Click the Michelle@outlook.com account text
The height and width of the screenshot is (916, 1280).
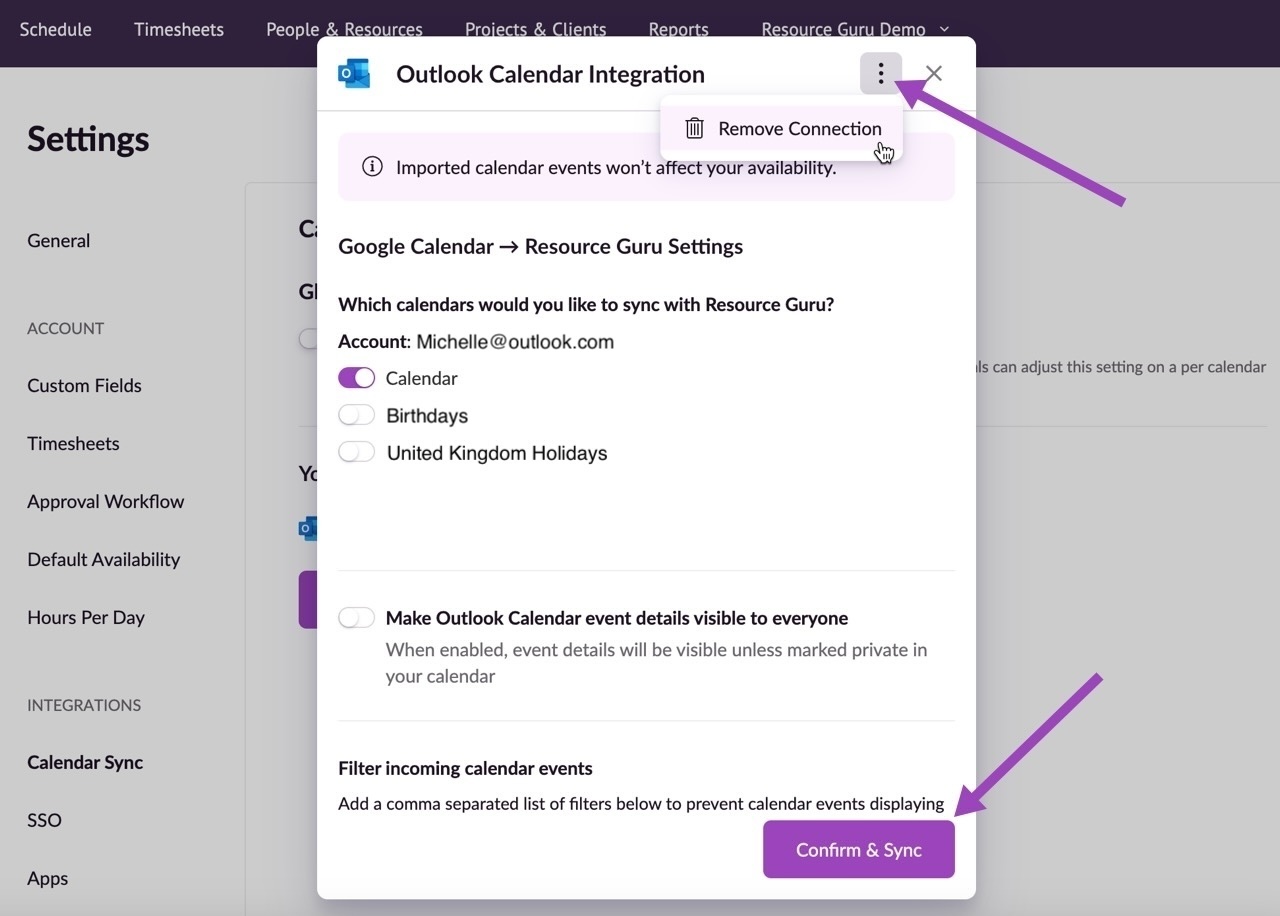pos(515,341)
